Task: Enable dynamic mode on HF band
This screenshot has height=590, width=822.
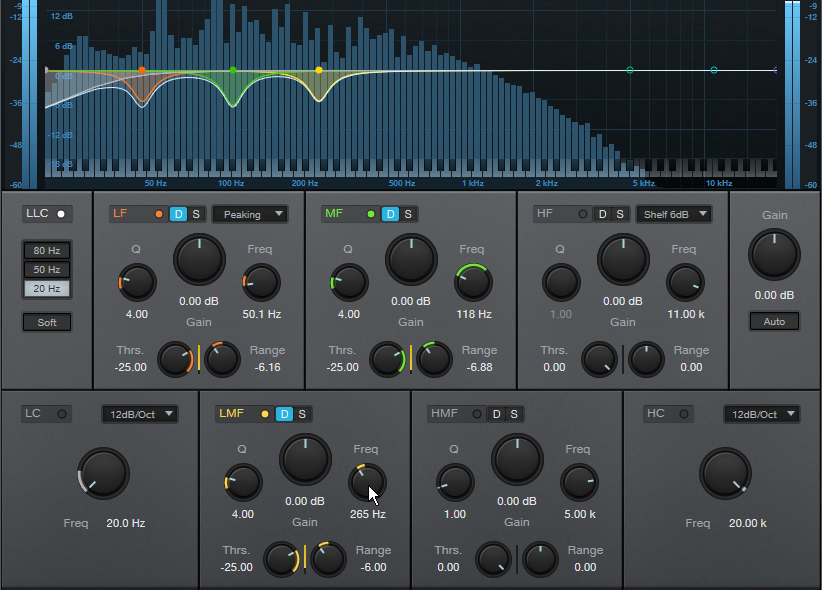Action: click(x=602, y=214)
